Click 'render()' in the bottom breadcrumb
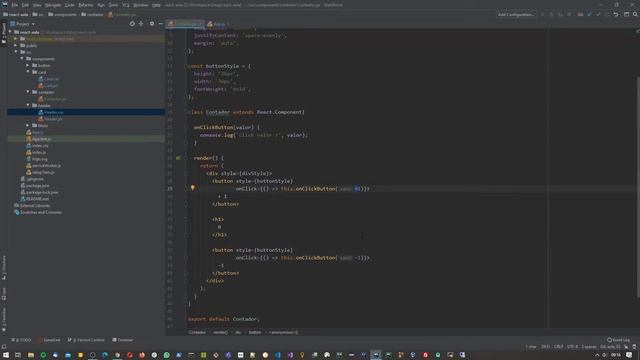This screenshot has height=360, width=640. coord(220,332)
